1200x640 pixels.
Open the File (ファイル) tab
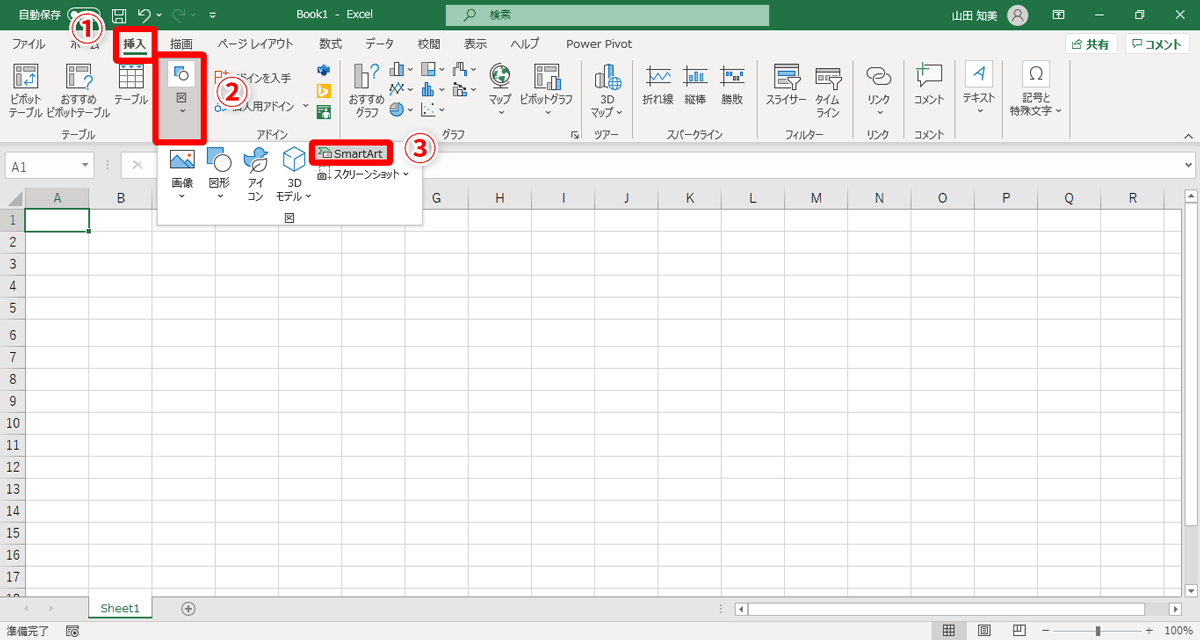click(x=28, y=44)
